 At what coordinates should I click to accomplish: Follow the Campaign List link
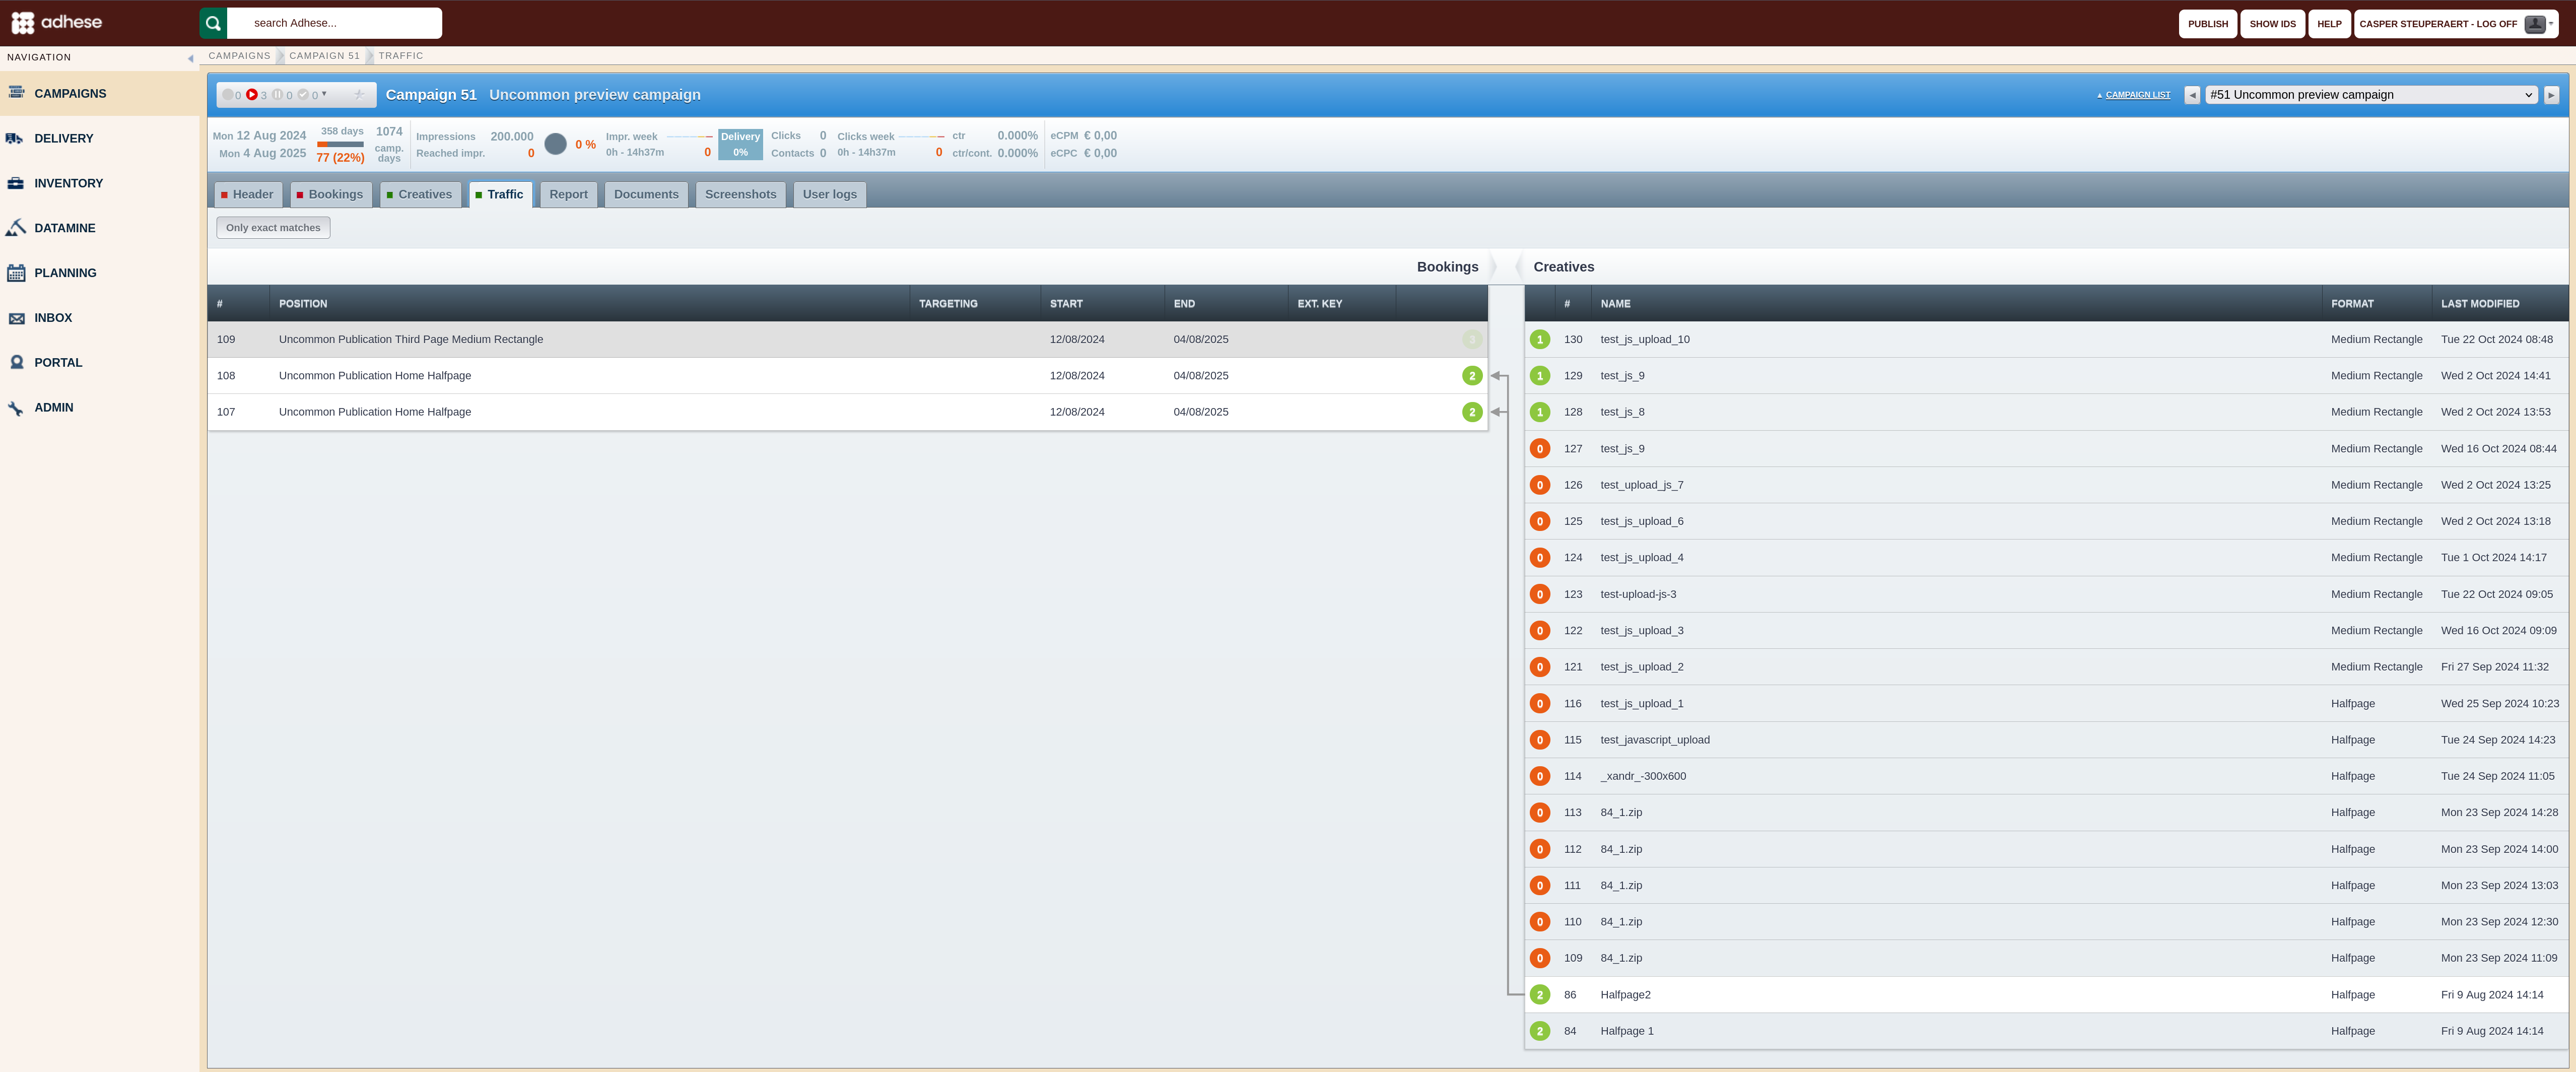point(2137,95)
